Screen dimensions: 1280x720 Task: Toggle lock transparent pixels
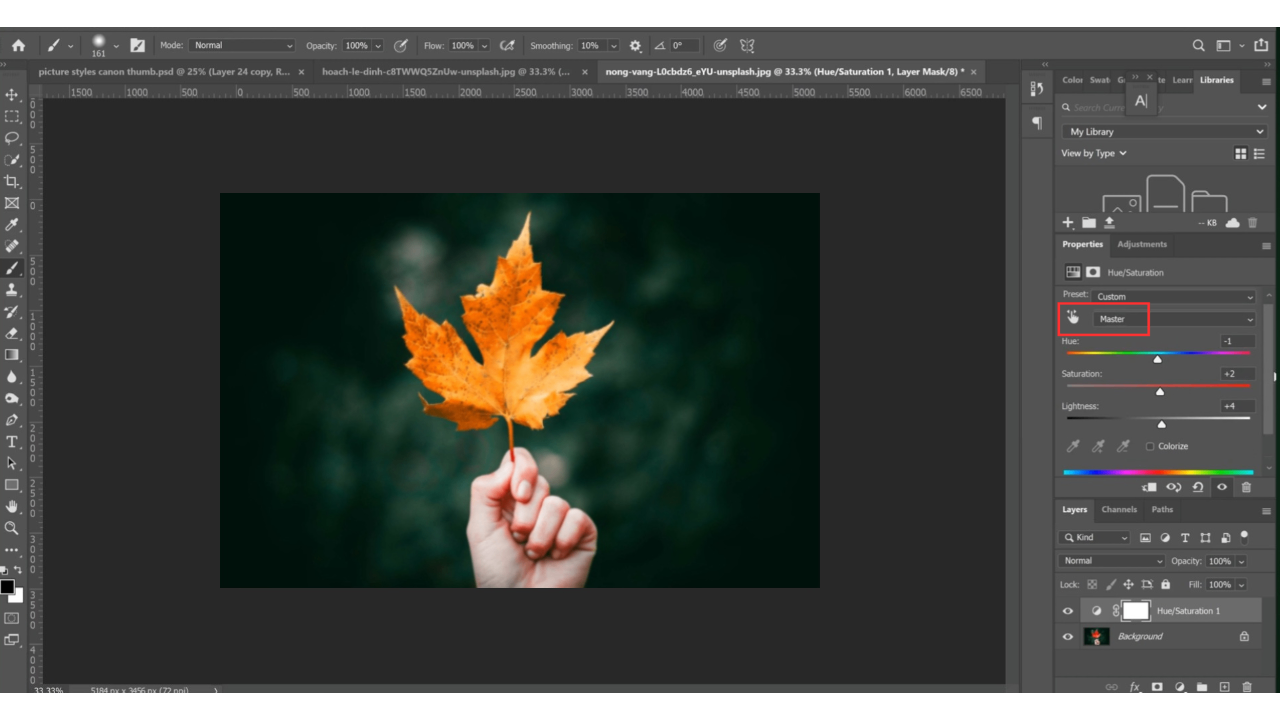[1092, 584]
